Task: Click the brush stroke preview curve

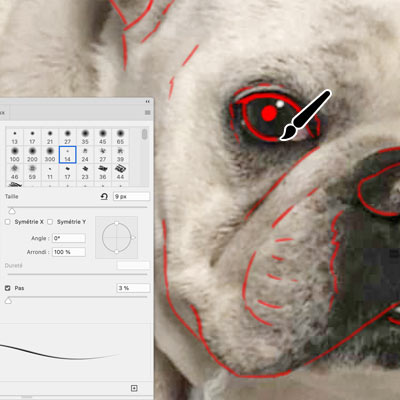Action: (x=60, y=353)
